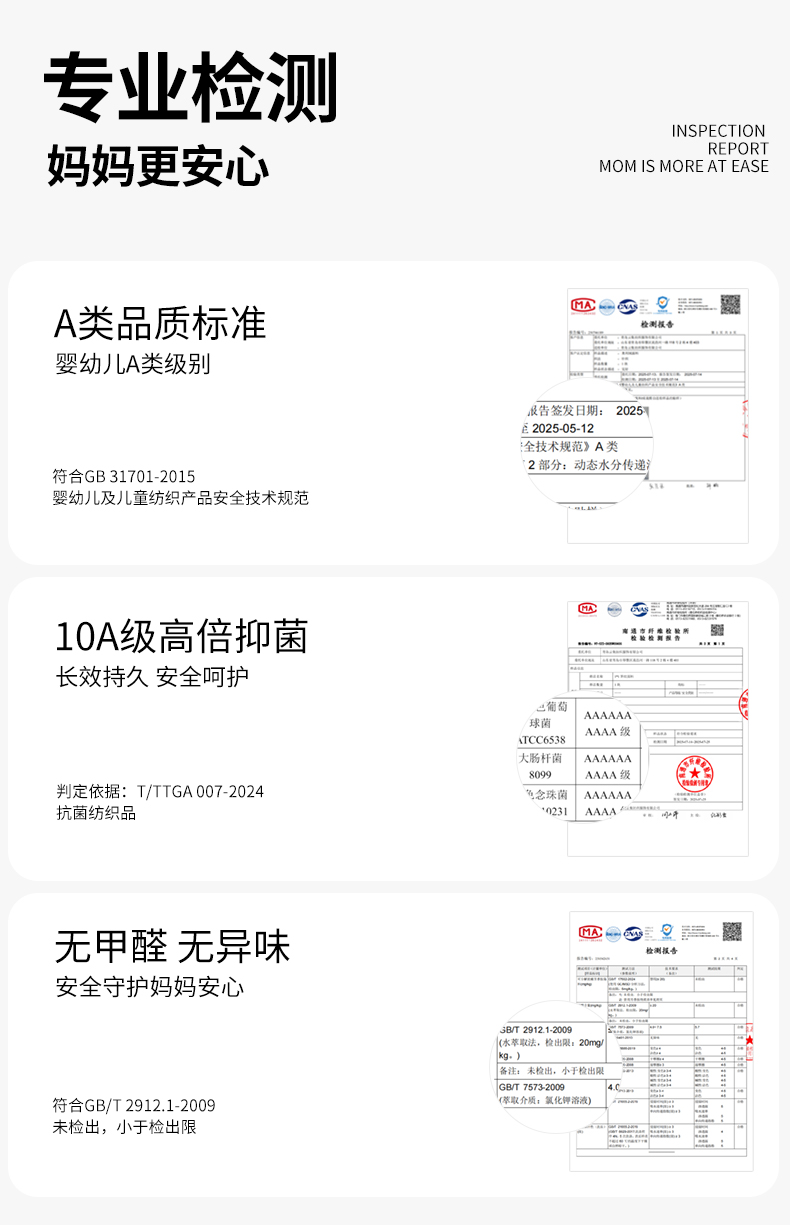Click the red star stamp on the 无甲醛 report edge

[748, 1040]
